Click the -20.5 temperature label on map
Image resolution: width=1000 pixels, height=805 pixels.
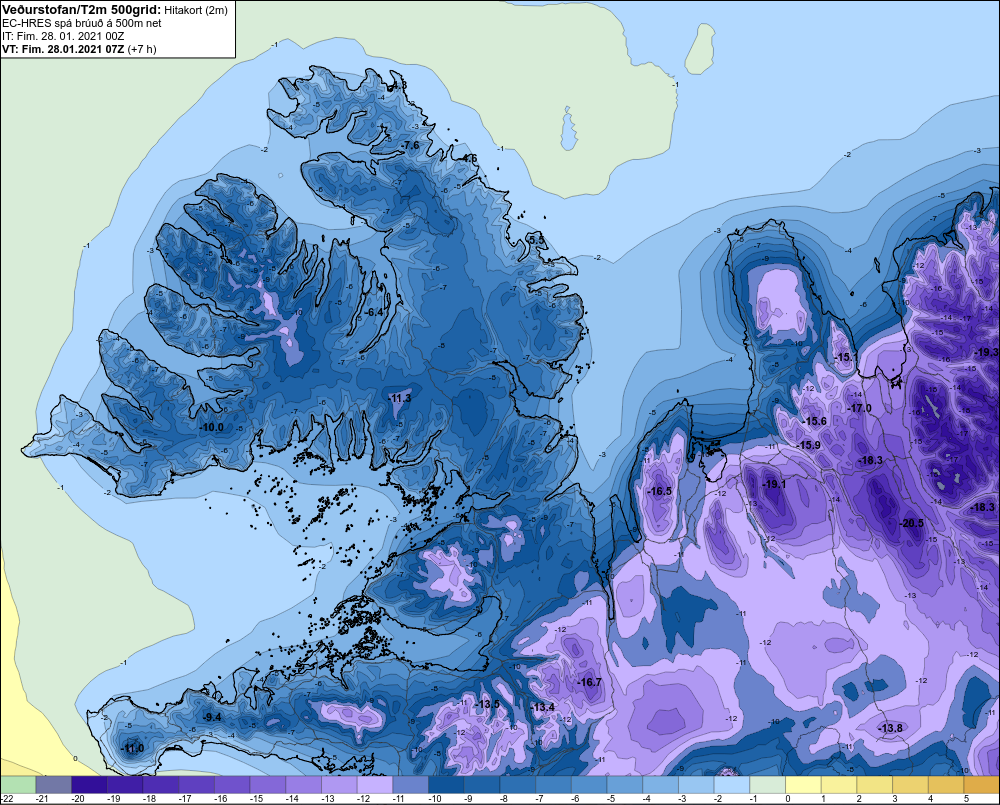point(911,523)
